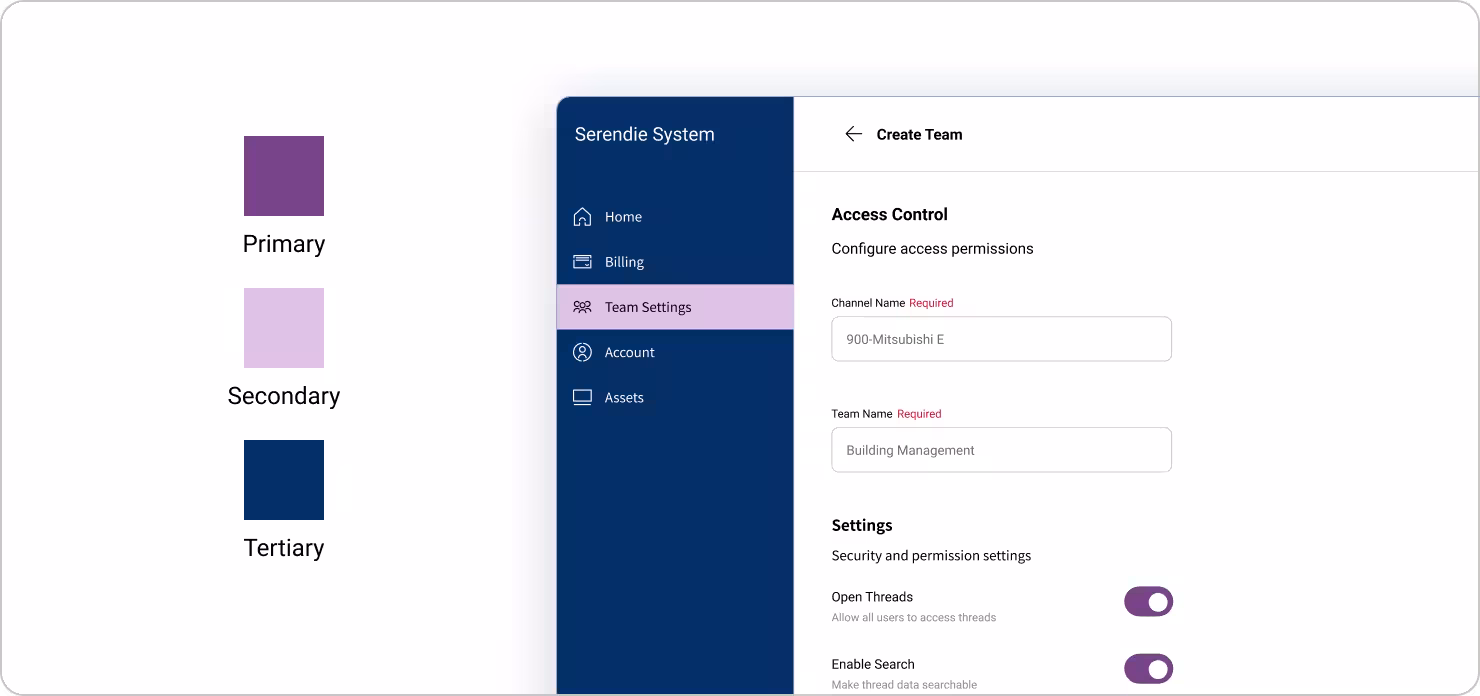Select the Team Settings sidebar entry
Viewport: 1480px width, 696px height.
648,307
